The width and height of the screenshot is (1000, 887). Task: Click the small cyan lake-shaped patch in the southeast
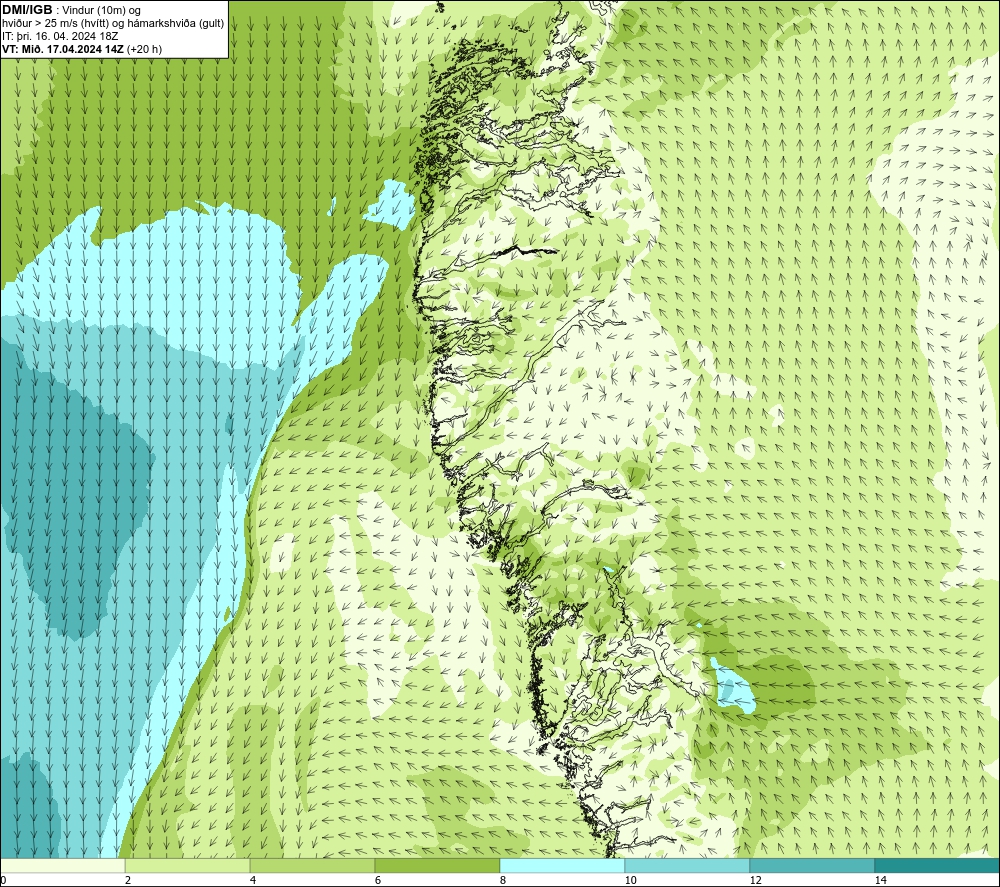(732, 687)
